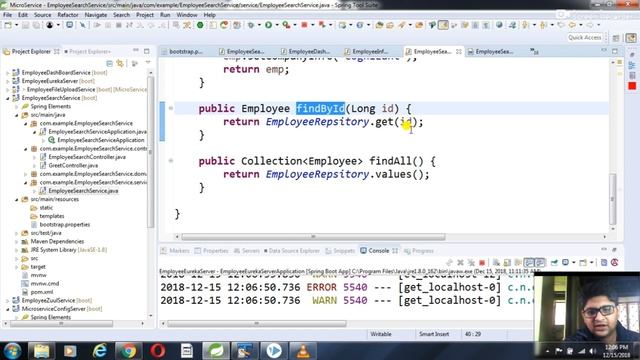Click the Clear Console icon

pos(496,262)
